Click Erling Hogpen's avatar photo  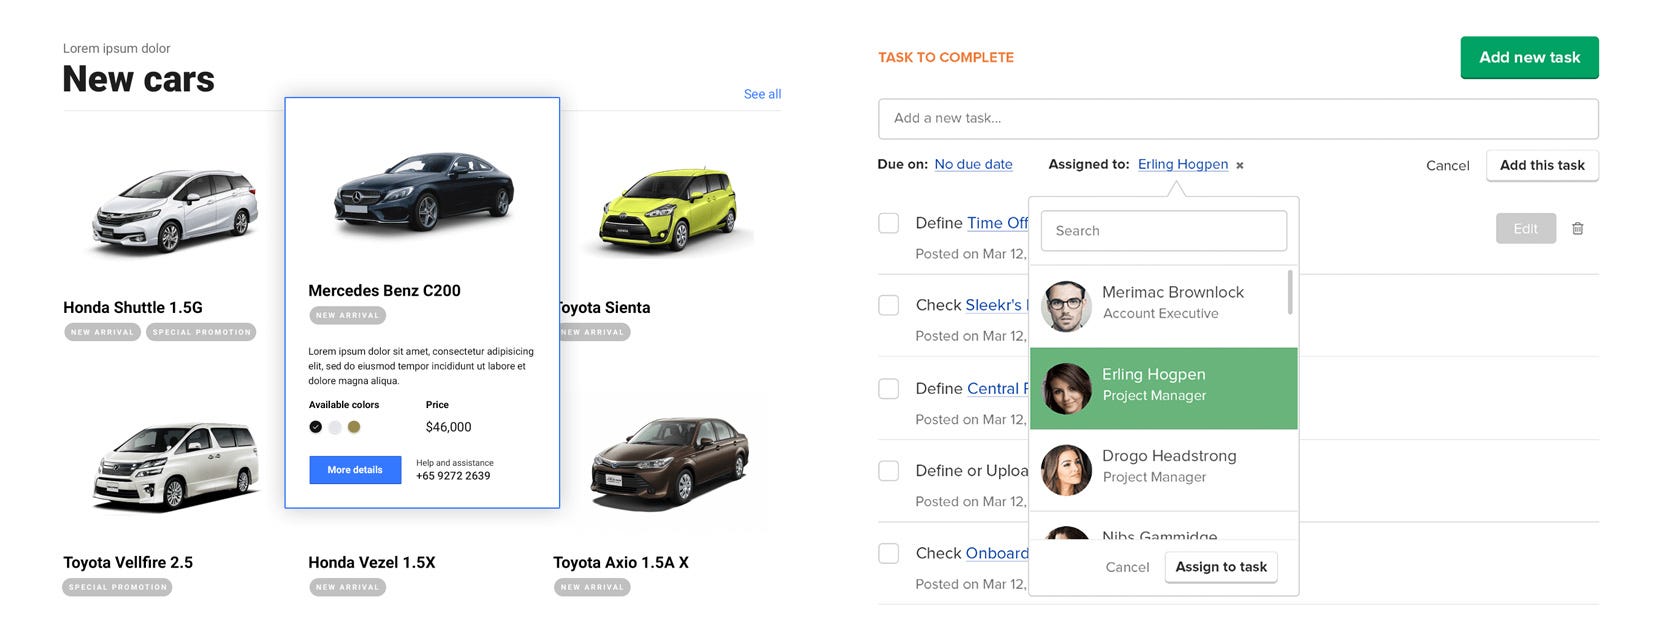[x=1066, y=389]
